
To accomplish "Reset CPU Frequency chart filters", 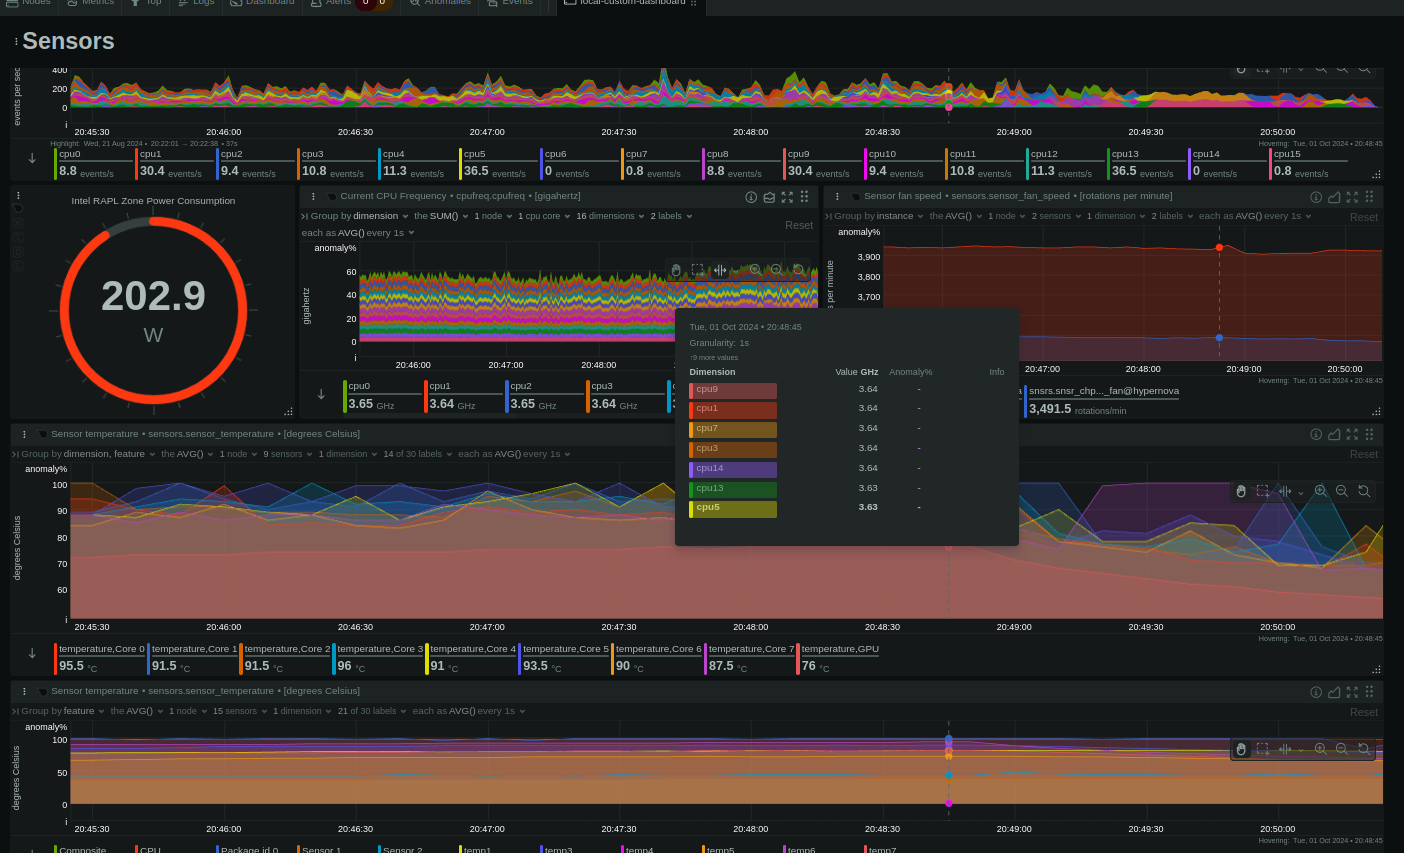I will [x=799, y=225].
